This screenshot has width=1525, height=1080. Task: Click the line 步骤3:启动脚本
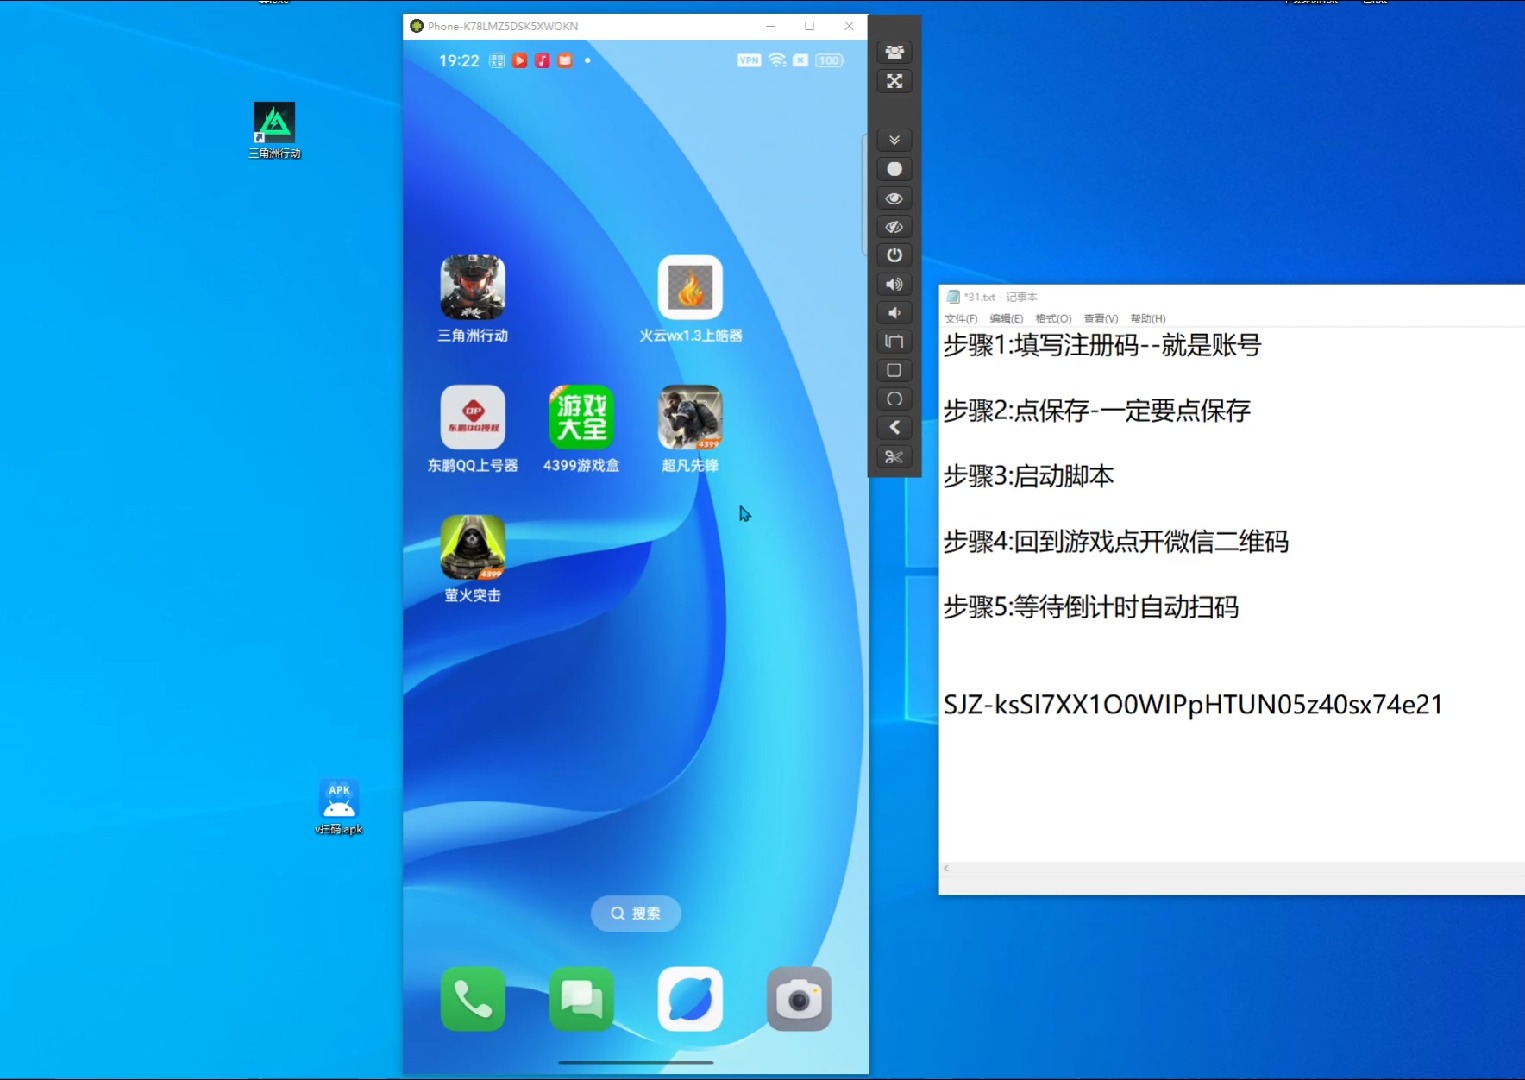point(1029,476)
